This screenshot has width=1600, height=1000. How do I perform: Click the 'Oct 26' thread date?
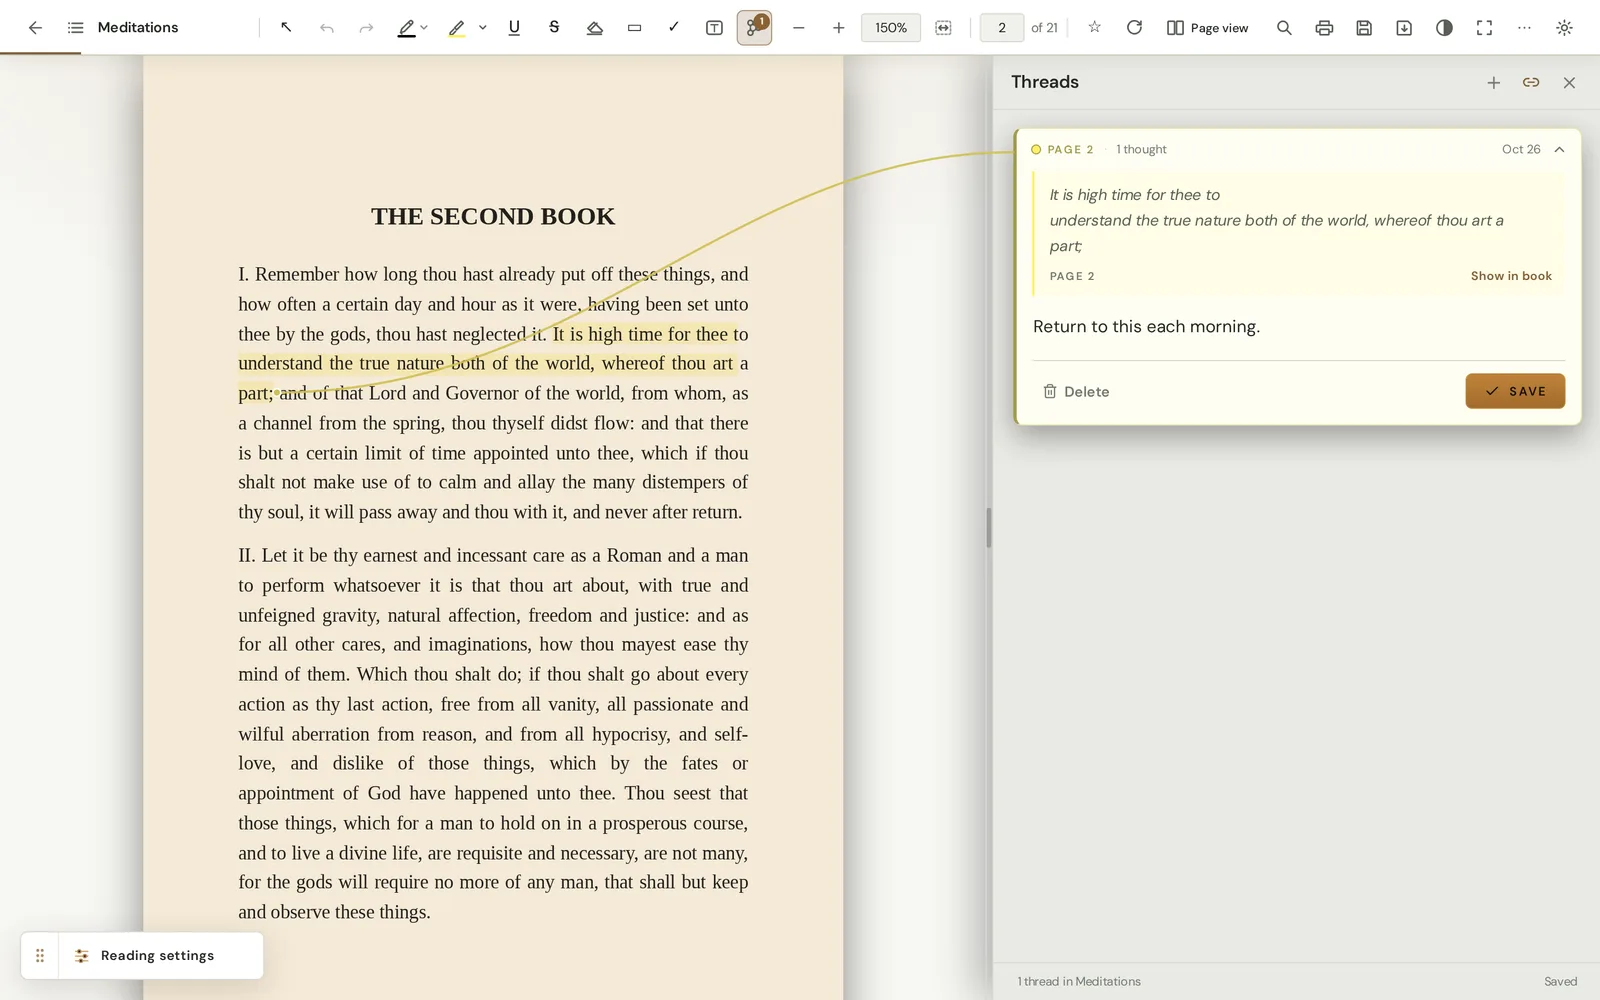click(x=1521, y=149)
